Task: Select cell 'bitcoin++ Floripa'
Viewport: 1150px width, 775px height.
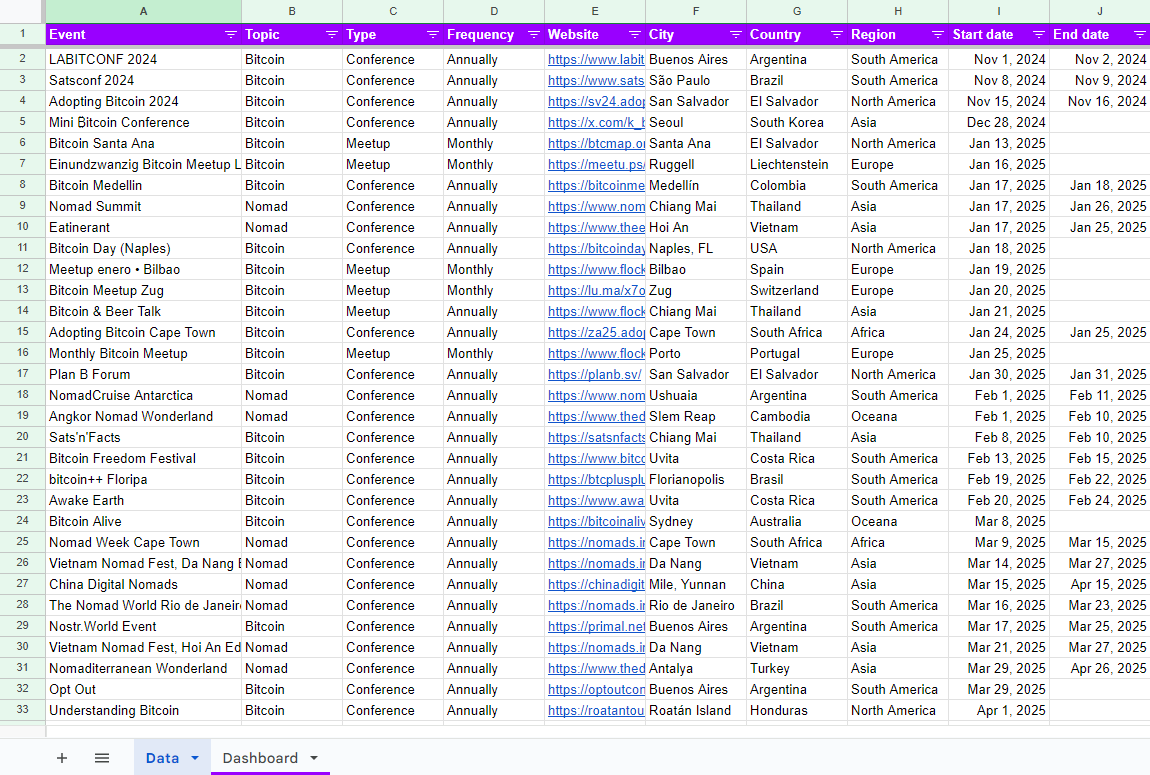Action: tap(144, 480)
